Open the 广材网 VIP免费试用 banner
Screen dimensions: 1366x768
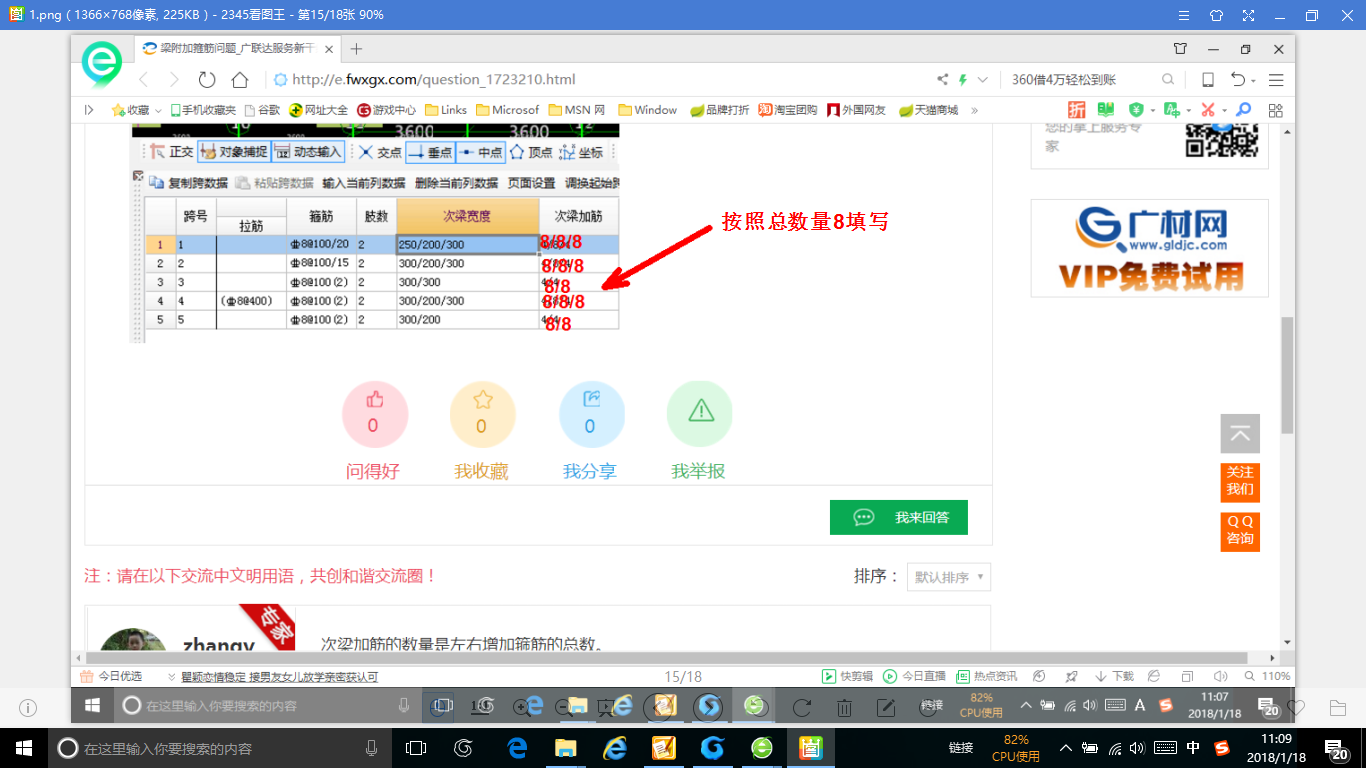[1150, 248]
